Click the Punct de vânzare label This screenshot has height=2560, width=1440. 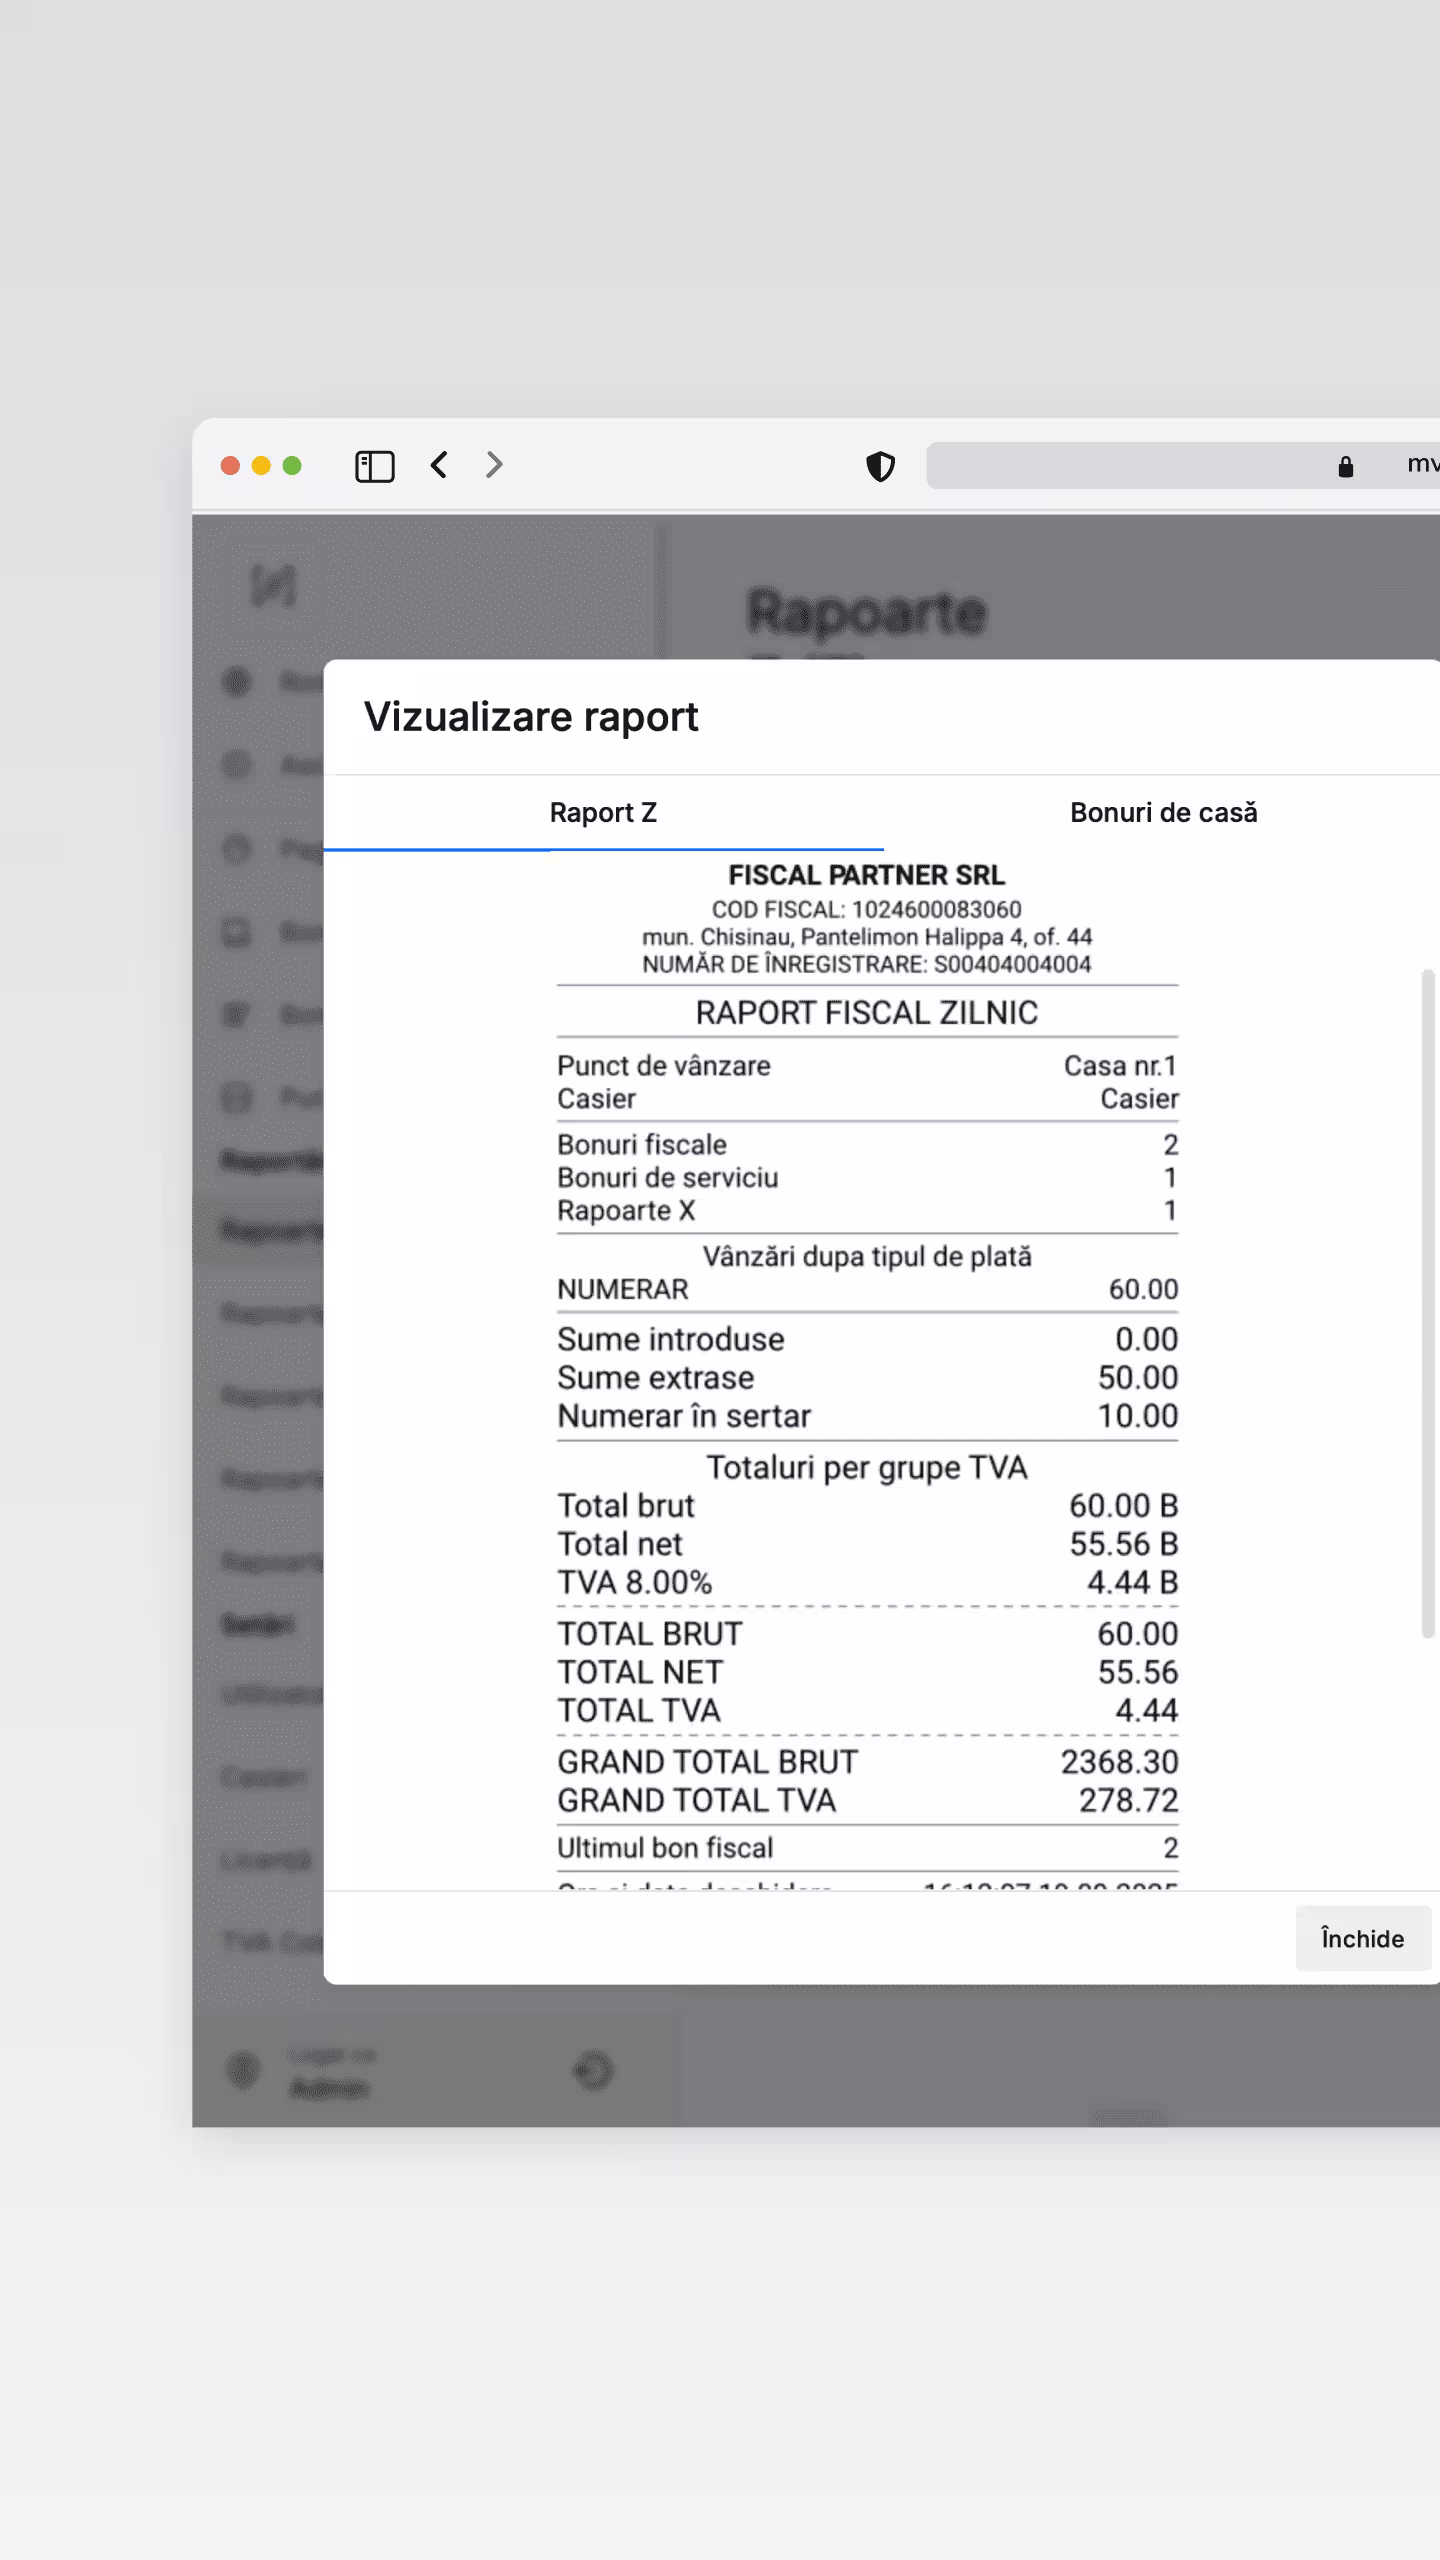click(664, 1066)
